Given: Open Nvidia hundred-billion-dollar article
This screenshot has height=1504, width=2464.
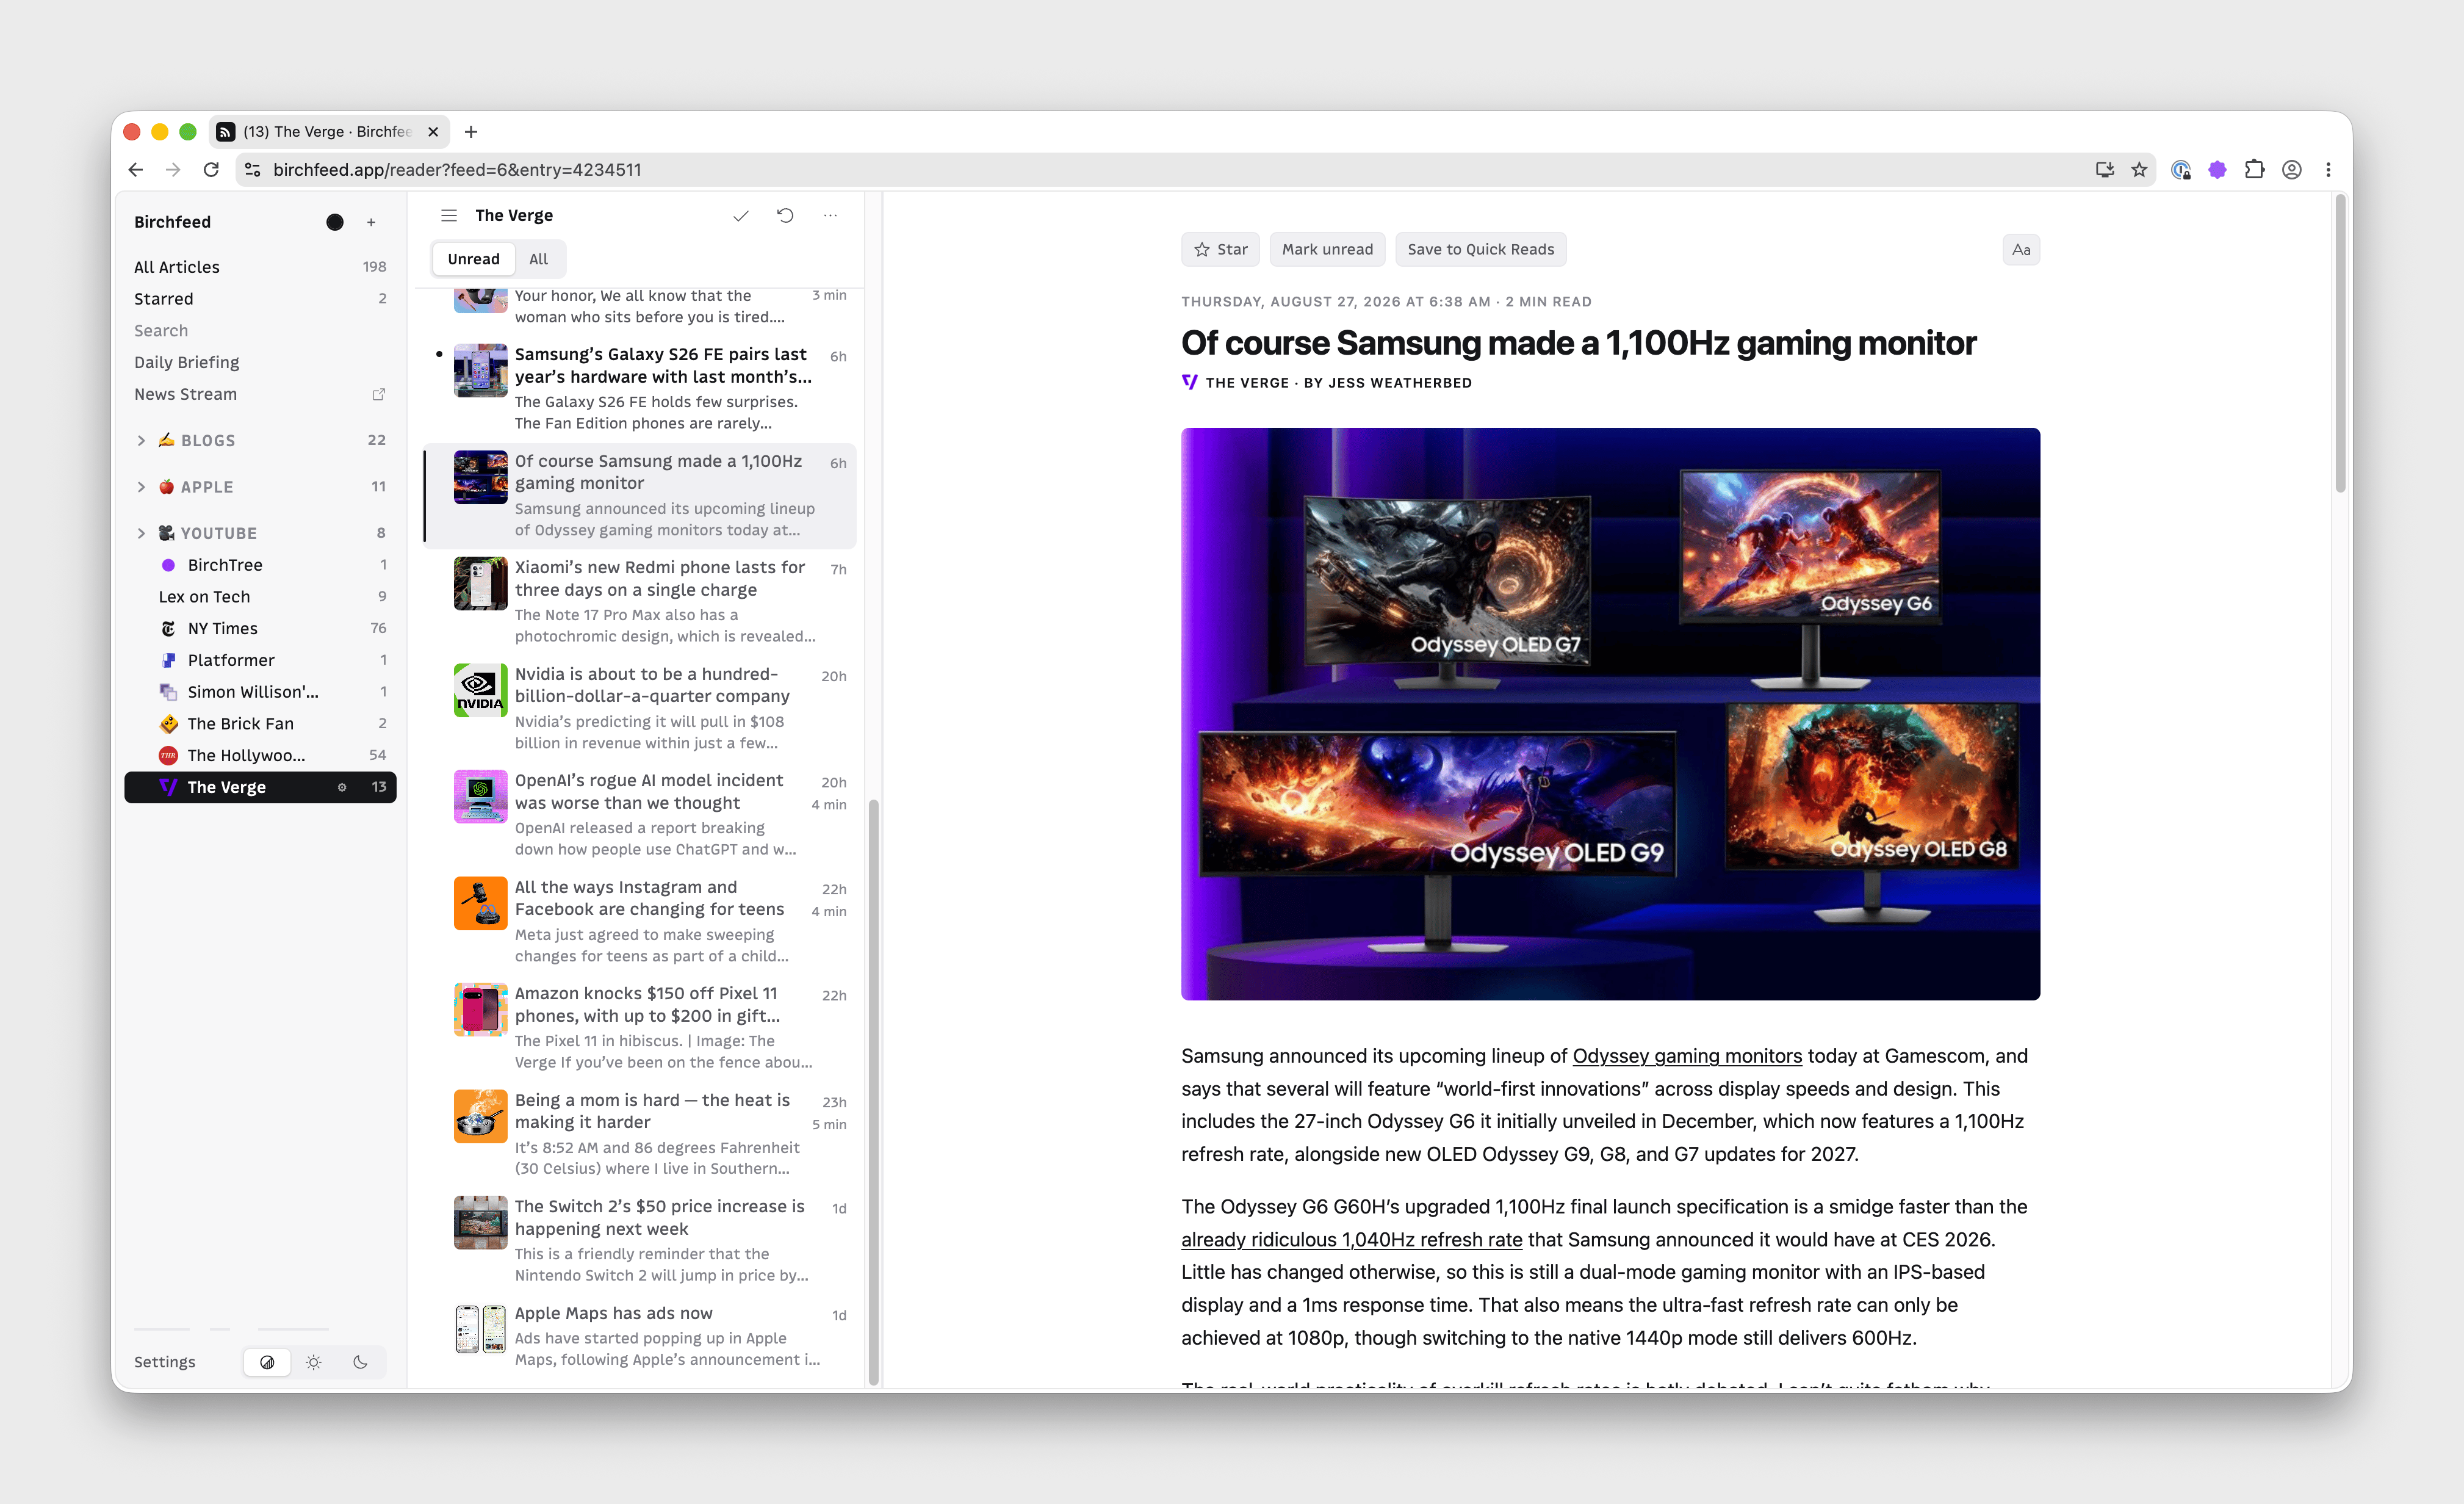Looking at the screenshot, I should point(640,708).
